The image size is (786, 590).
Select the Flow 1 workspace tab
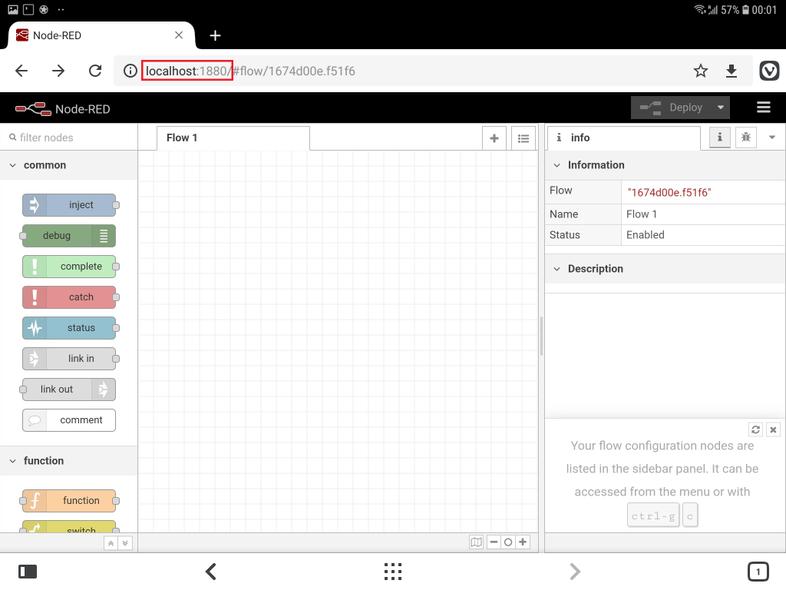232,138
